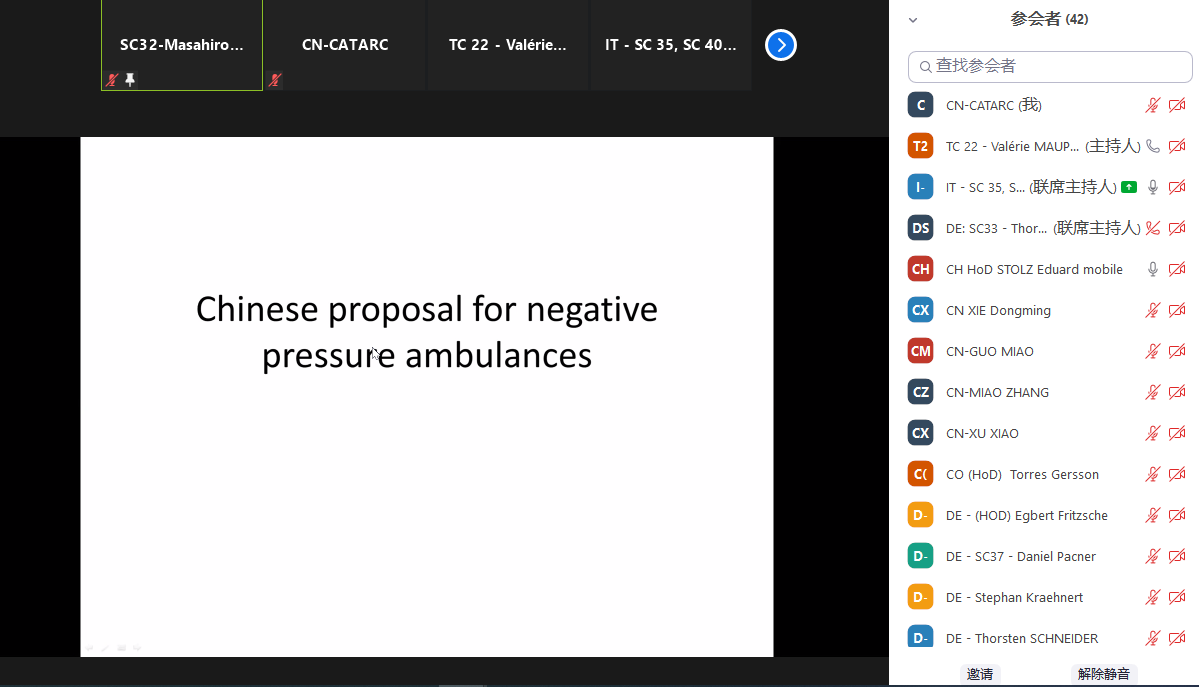Select the IT - SC 35, SC 40 video thumbnail
This screenshot has height=687, width=1199.
[x=671, y=45]
